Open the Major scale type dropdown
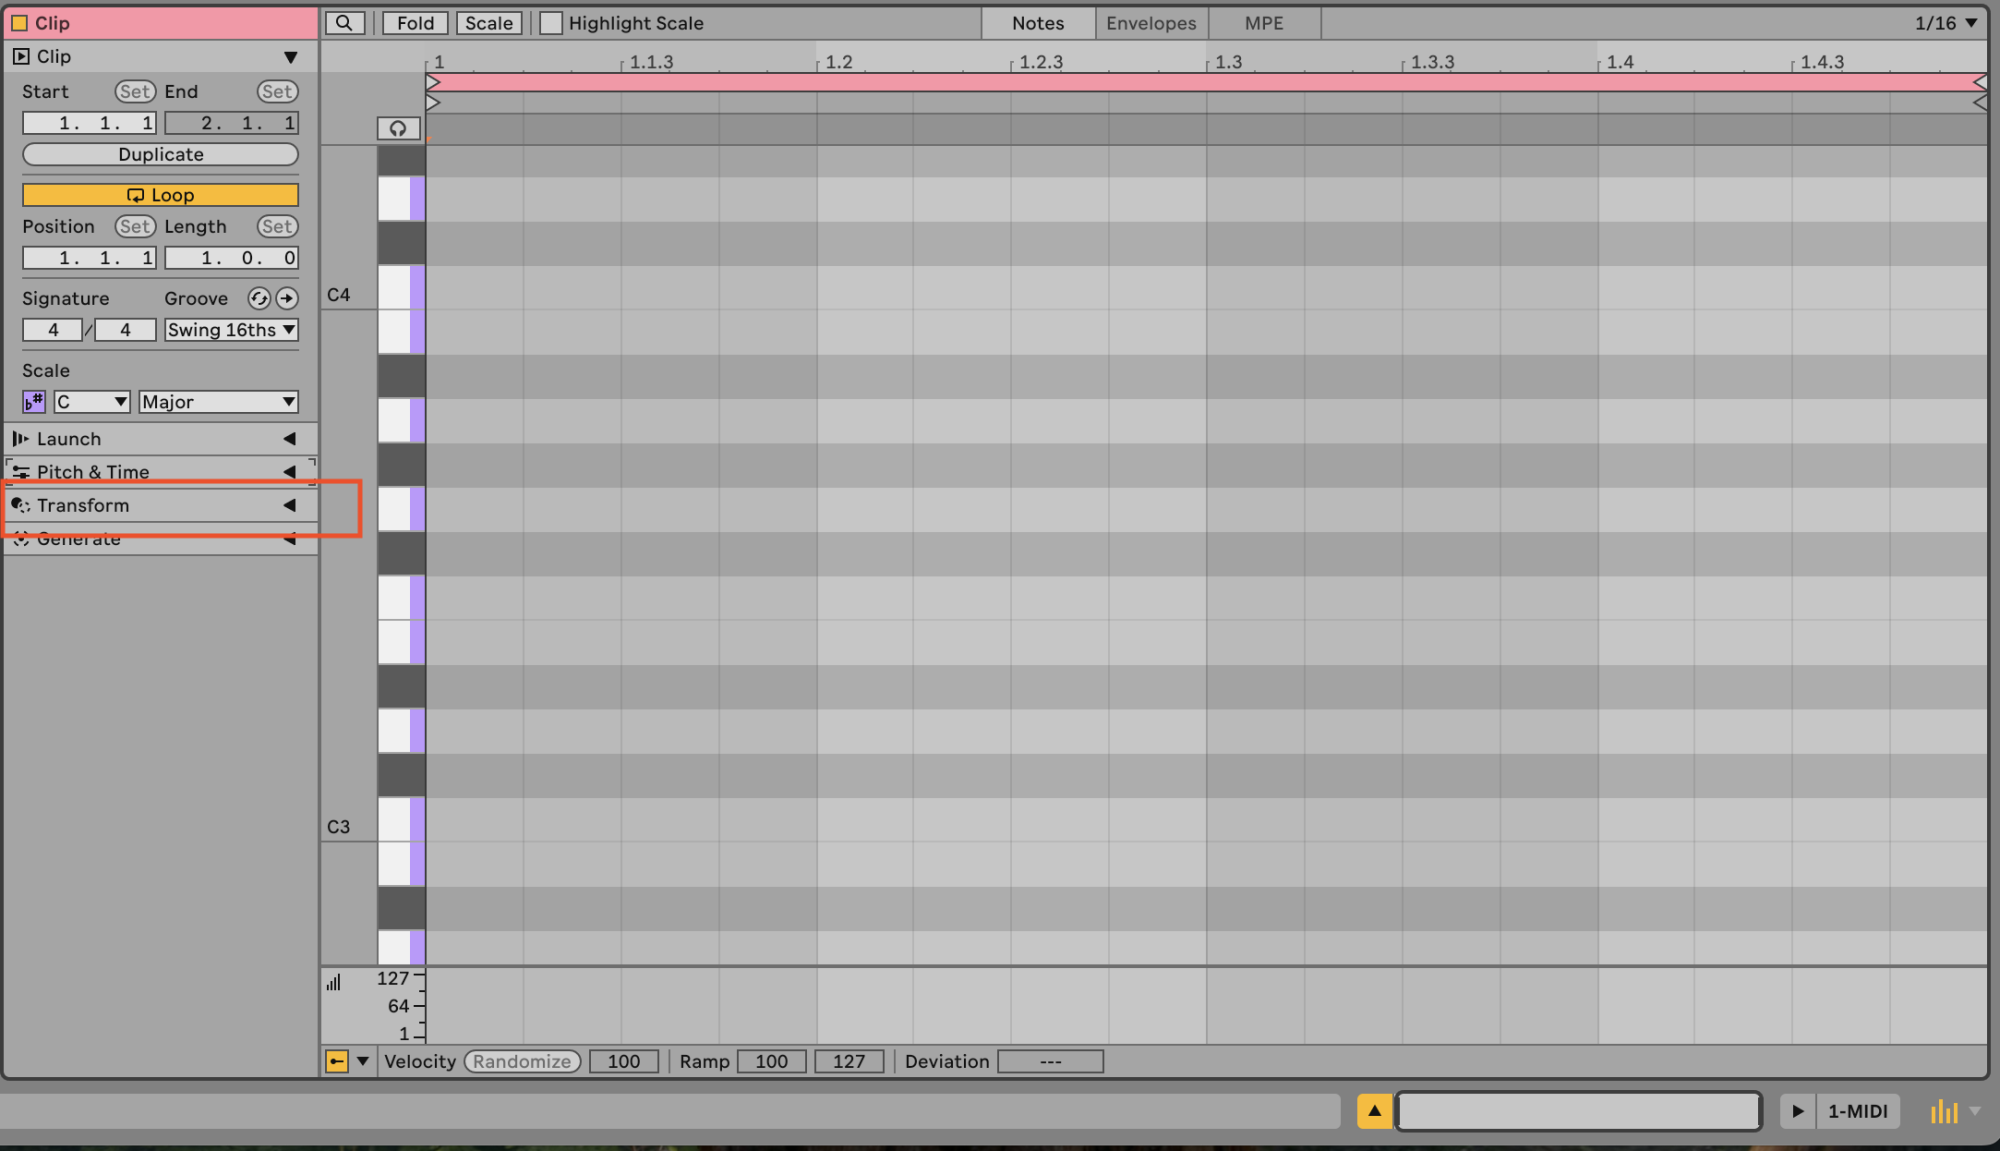Image resolution: width=2000 pixels, height=1151 pixels. tap(218, 401)
